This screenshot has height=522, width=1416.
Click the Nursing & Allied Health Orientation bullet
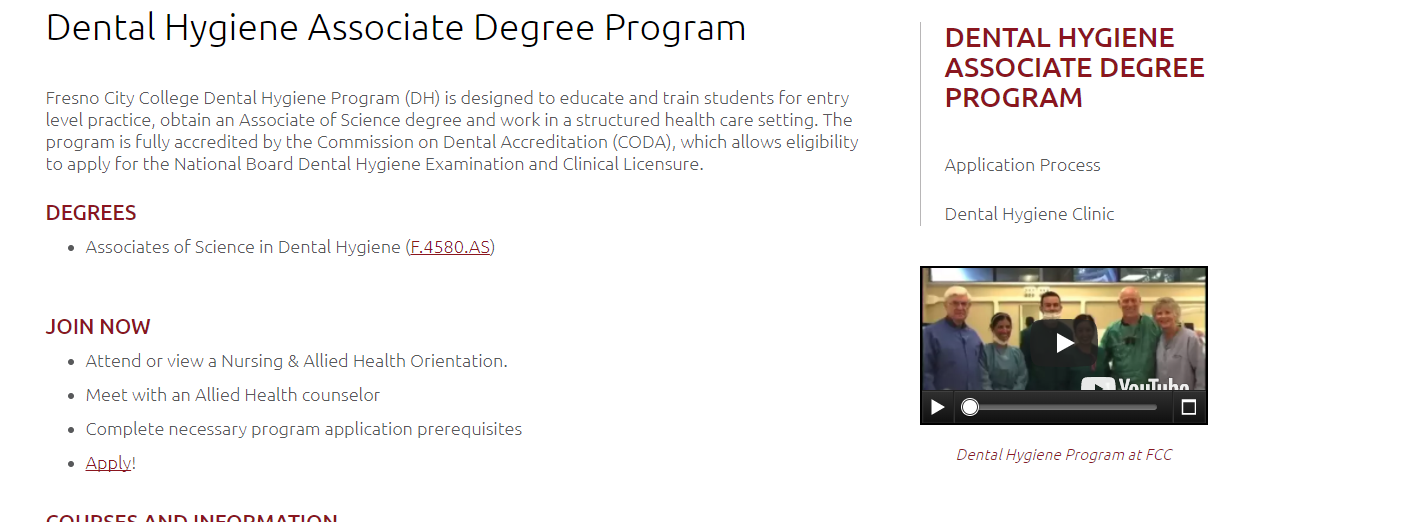[x=297, y=361]
